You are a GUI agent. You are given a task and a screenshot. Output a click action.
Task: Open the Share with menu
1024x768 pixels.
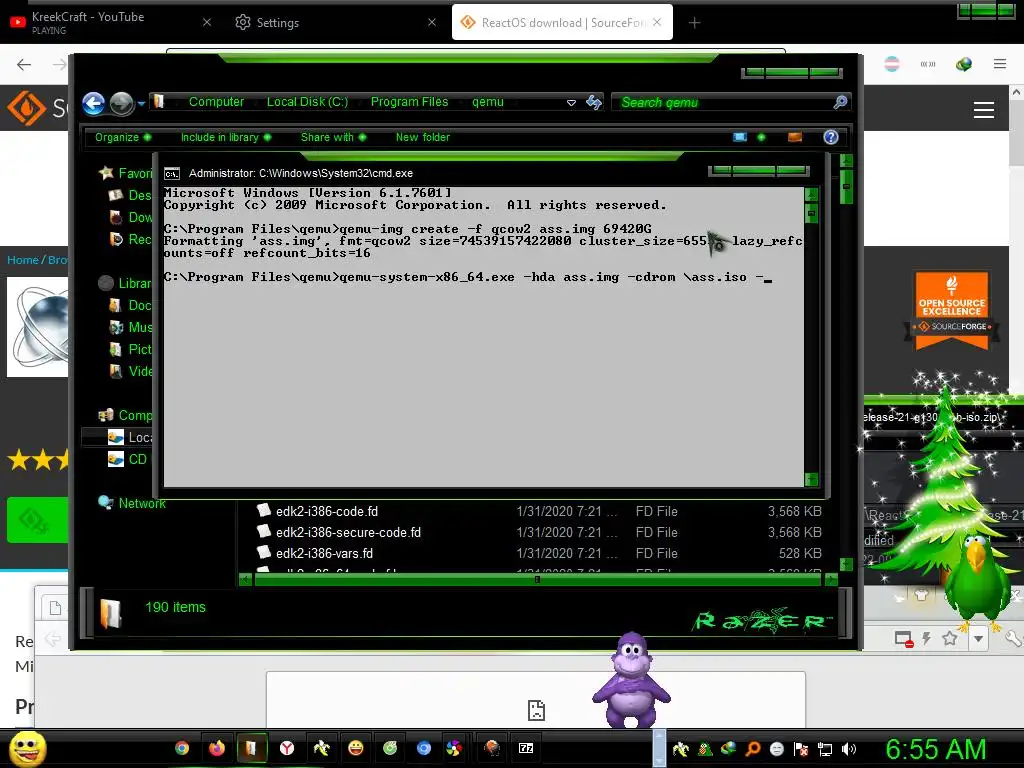pos(333,137)
